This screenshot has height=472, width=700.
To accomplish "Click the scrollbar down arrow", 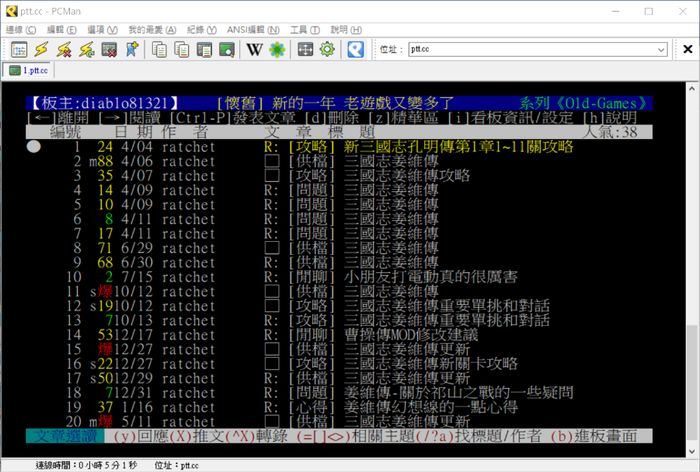I will click(x=692, y=451).
